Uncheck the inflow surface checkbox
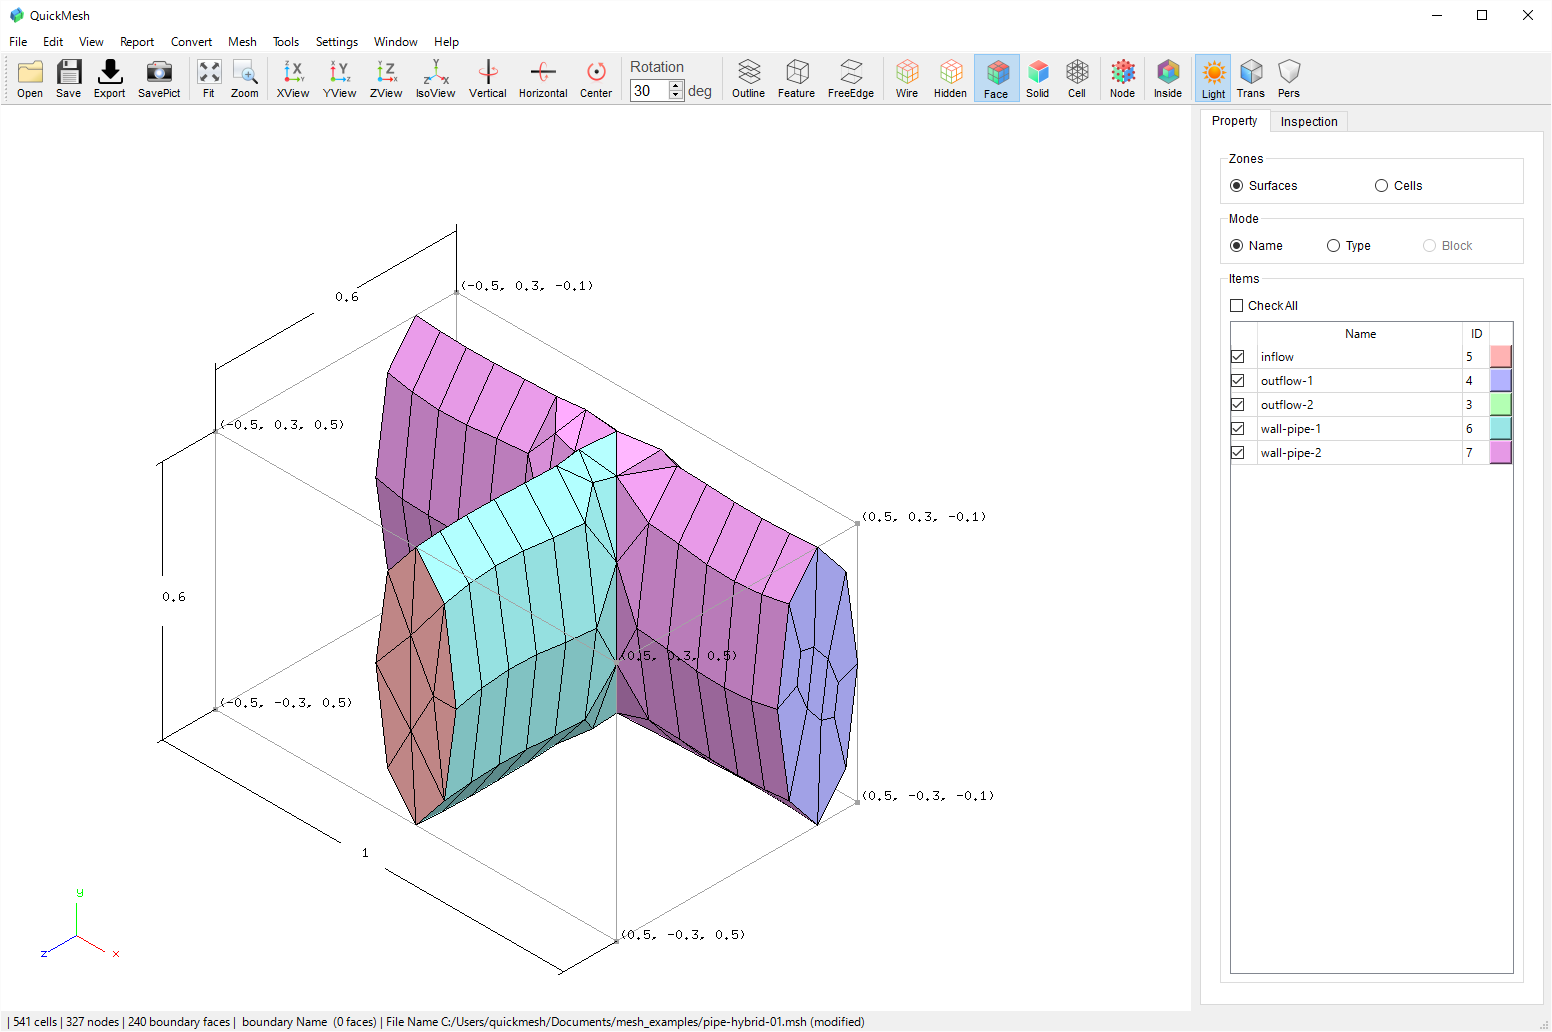1552x1032 pixels. [1238, 357]
